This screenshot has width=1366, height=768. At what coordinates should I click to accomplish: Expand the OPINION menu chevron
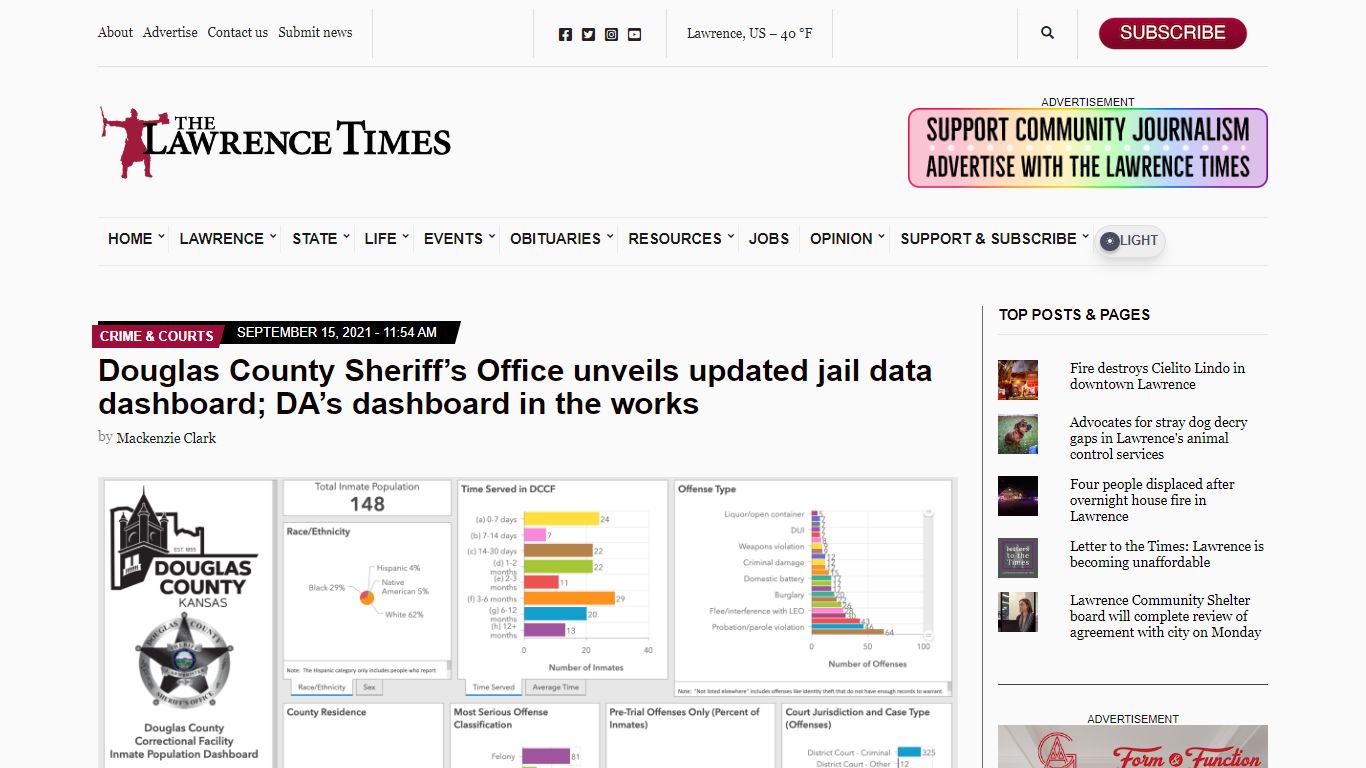click(881, 236)
